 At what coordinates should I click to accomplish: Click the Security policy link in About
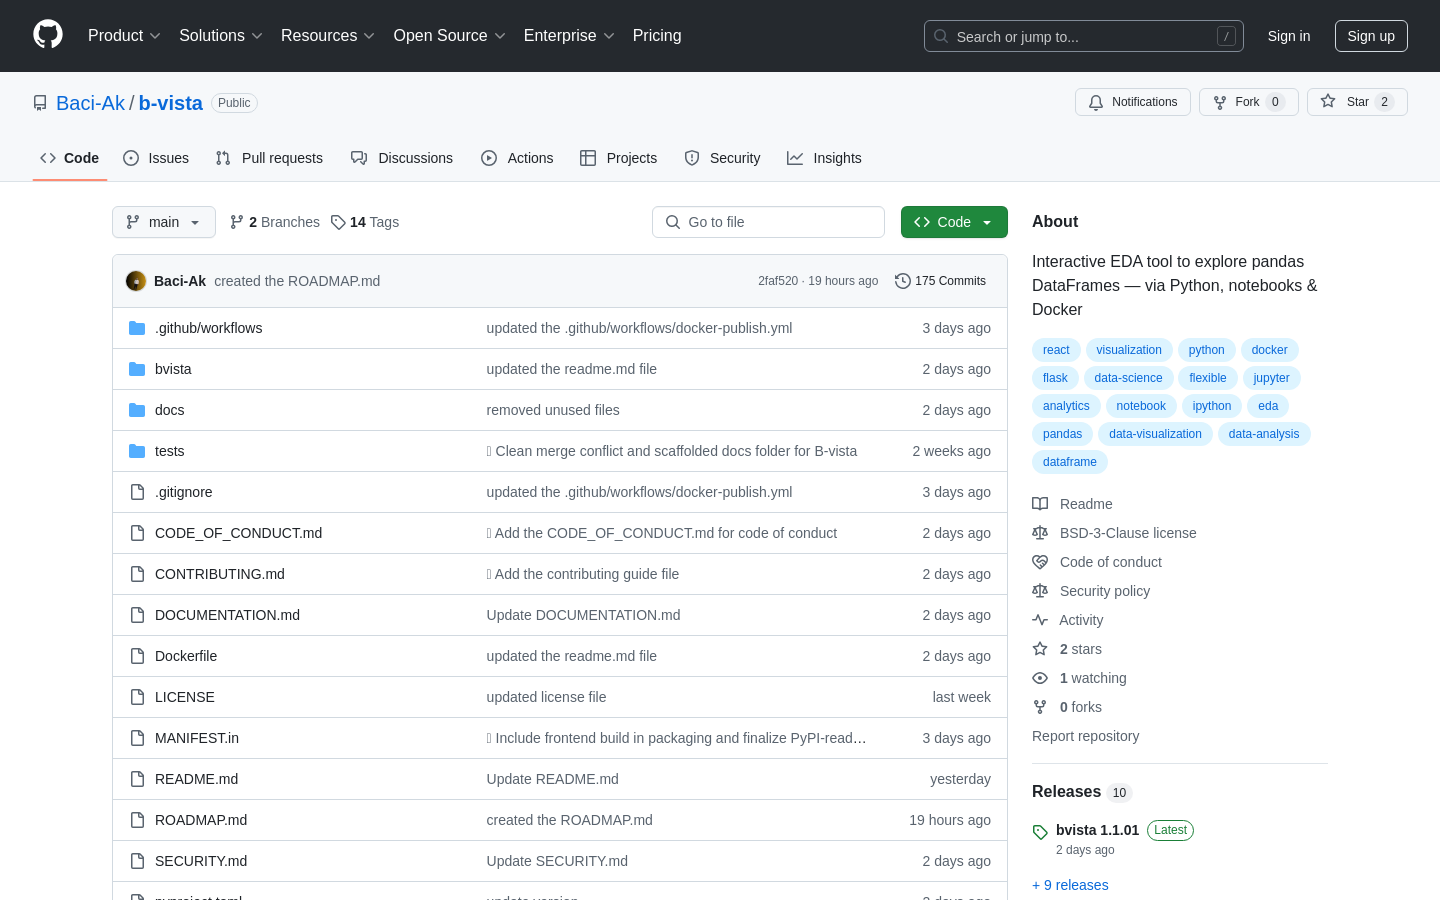point(1105,591)
